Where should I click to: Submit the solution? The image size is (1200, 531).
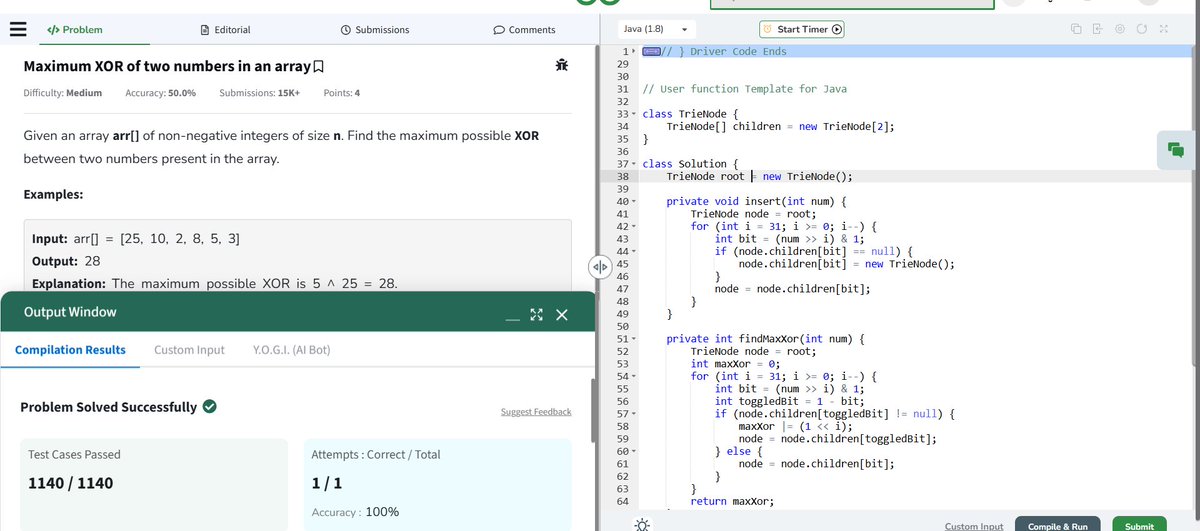1139,525
